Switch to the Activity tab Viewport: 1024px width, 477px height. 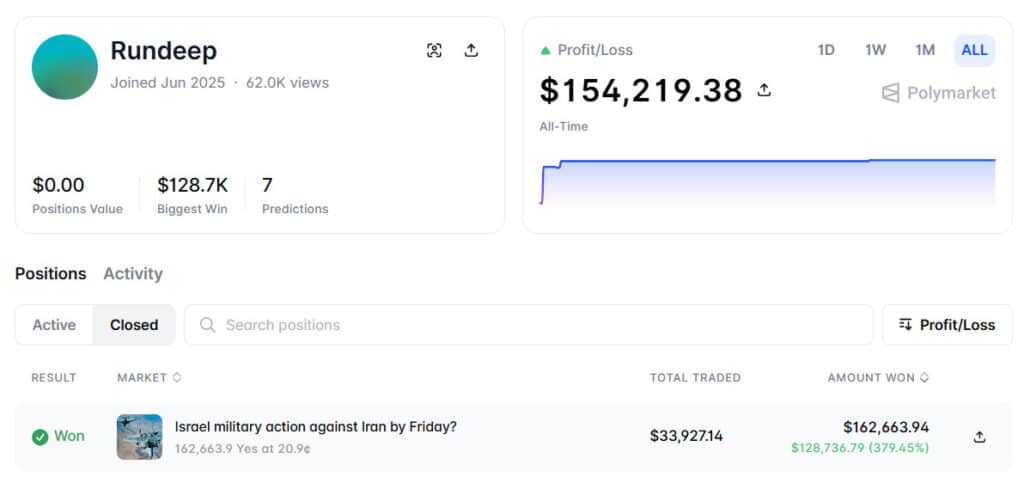[133, 273]
